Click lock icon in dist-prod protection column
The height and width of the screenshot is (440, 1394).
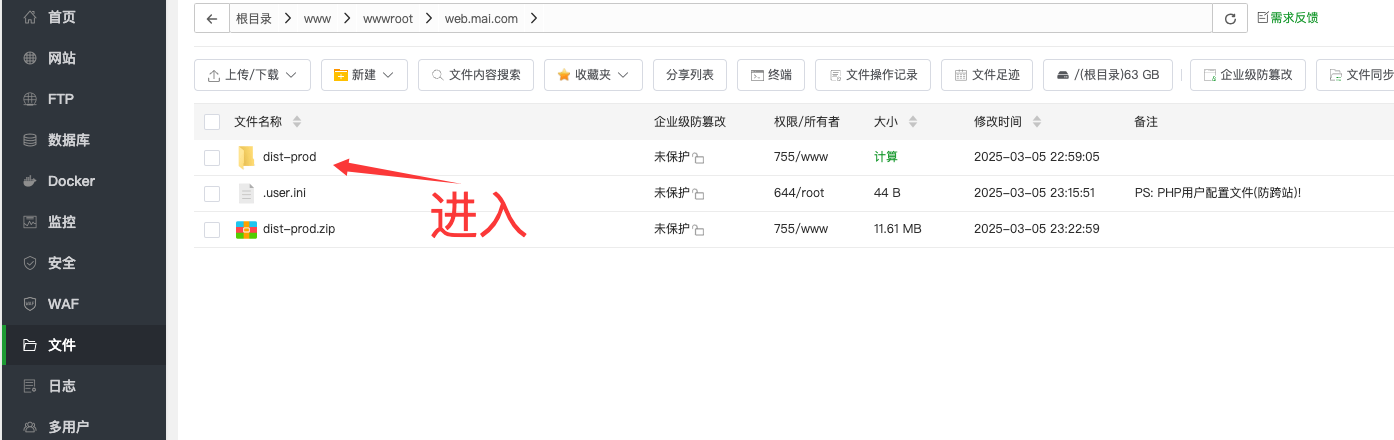[x=699, y=159]
